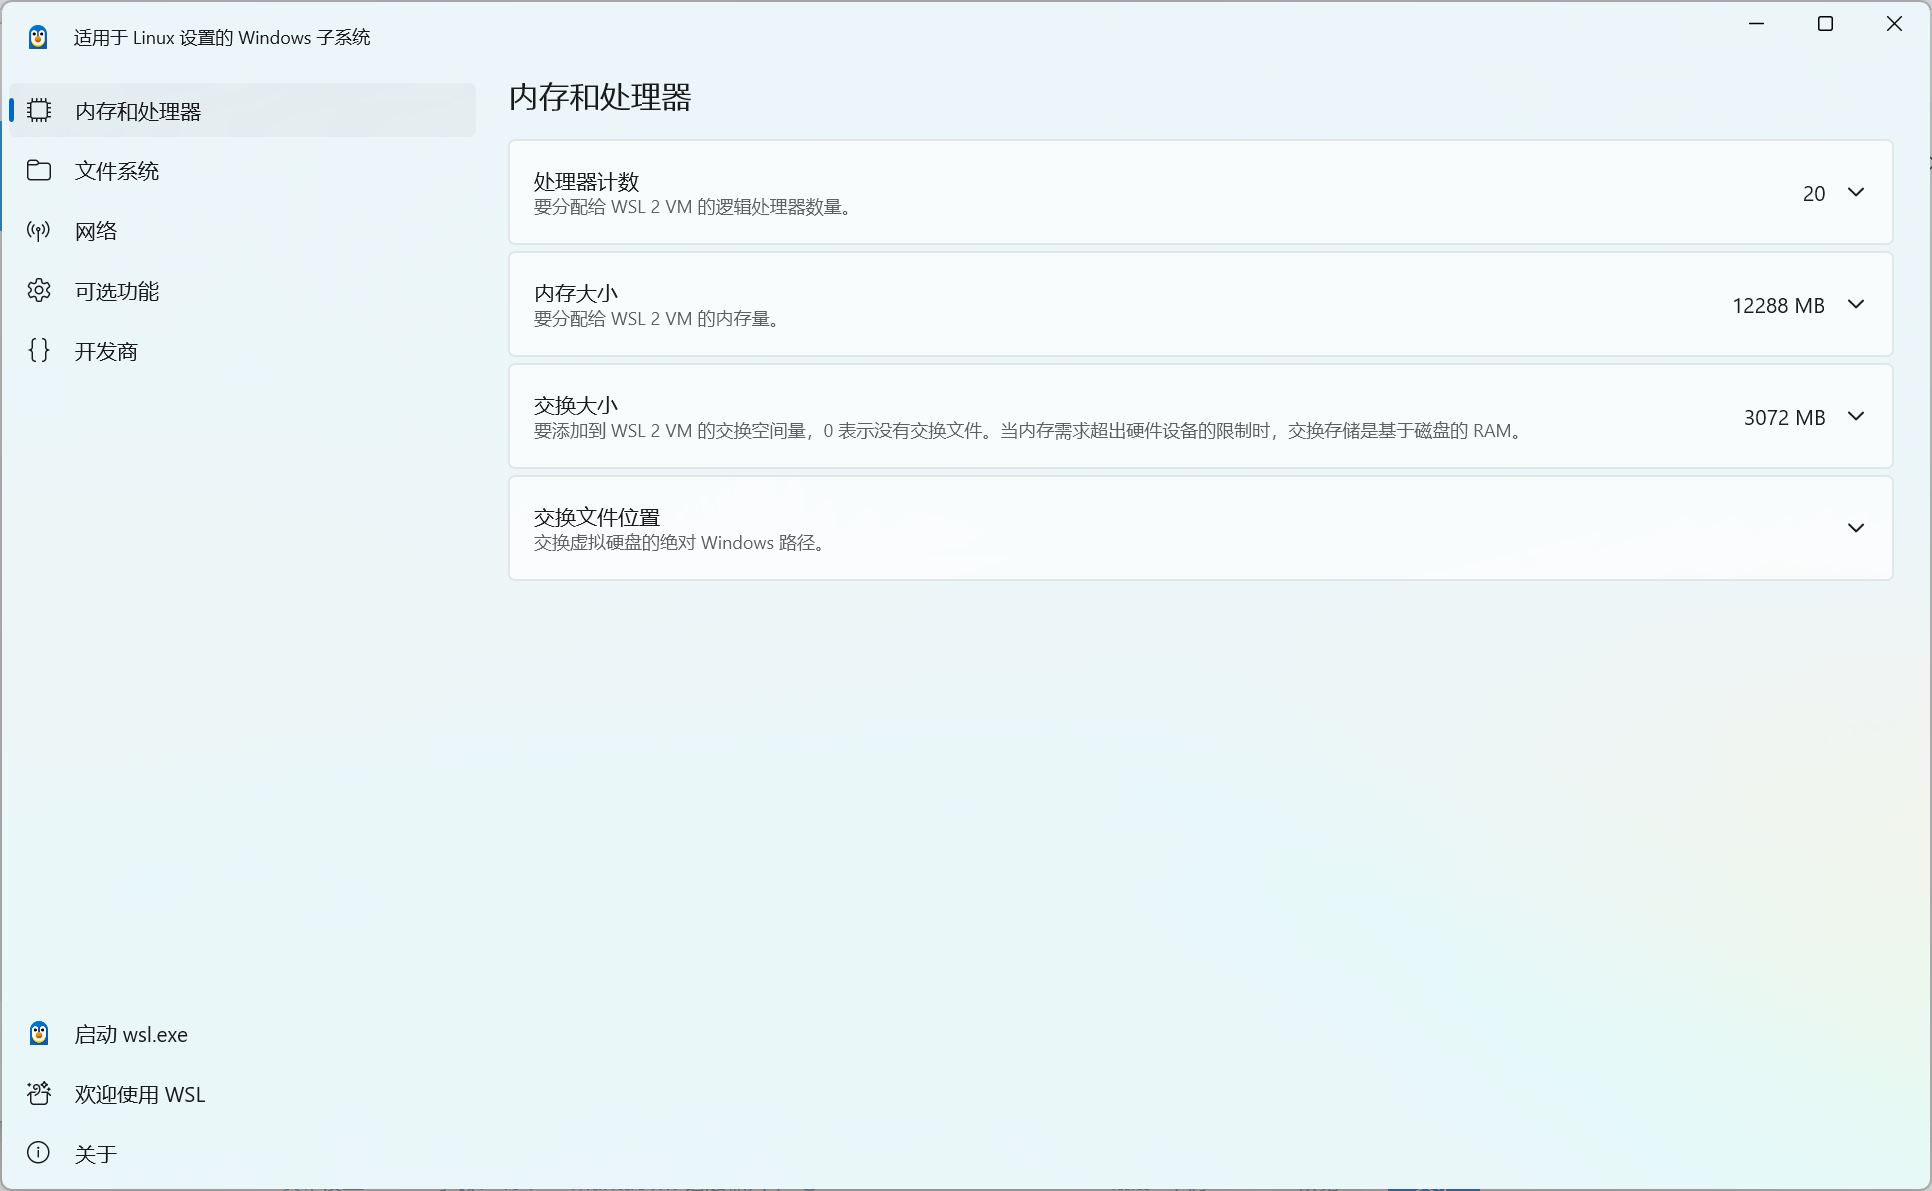Click the waving penguin icon beside 欢迎使用 WSL
This screenshot has width=1932, height=1191.
(x=38, y=1093)
